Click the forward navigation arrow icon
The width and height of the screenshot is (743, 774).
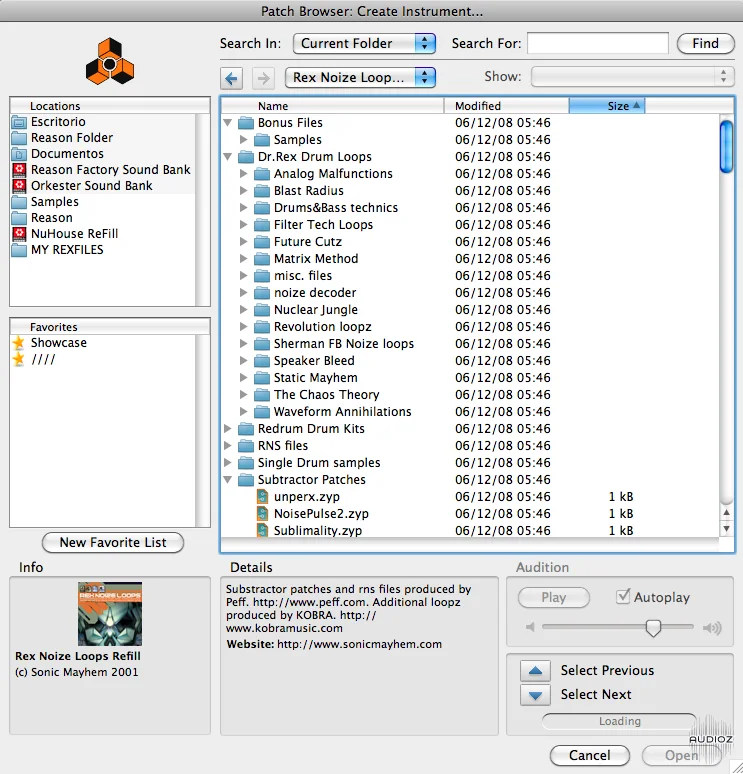coord(263,78)
